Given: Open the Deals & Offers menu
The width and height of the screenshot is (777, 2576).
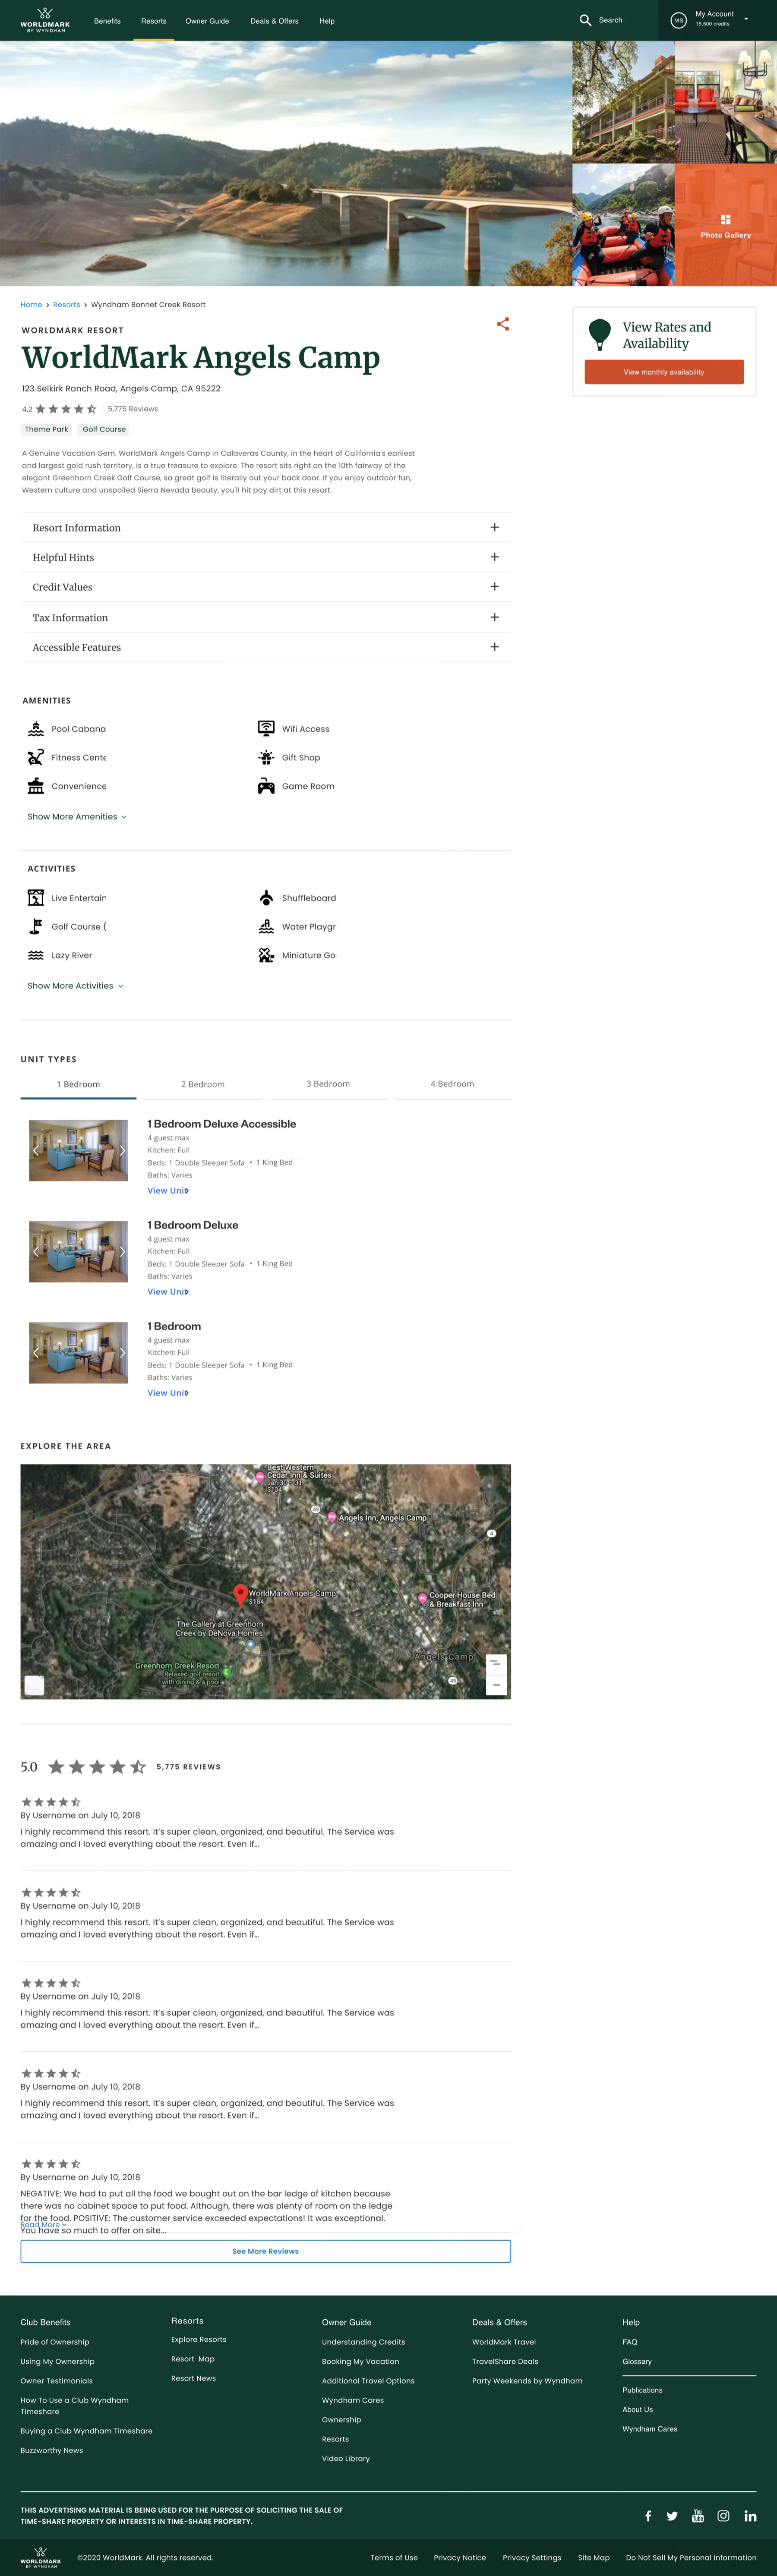Looking at the screenshot, I should [x=274, y=21].
